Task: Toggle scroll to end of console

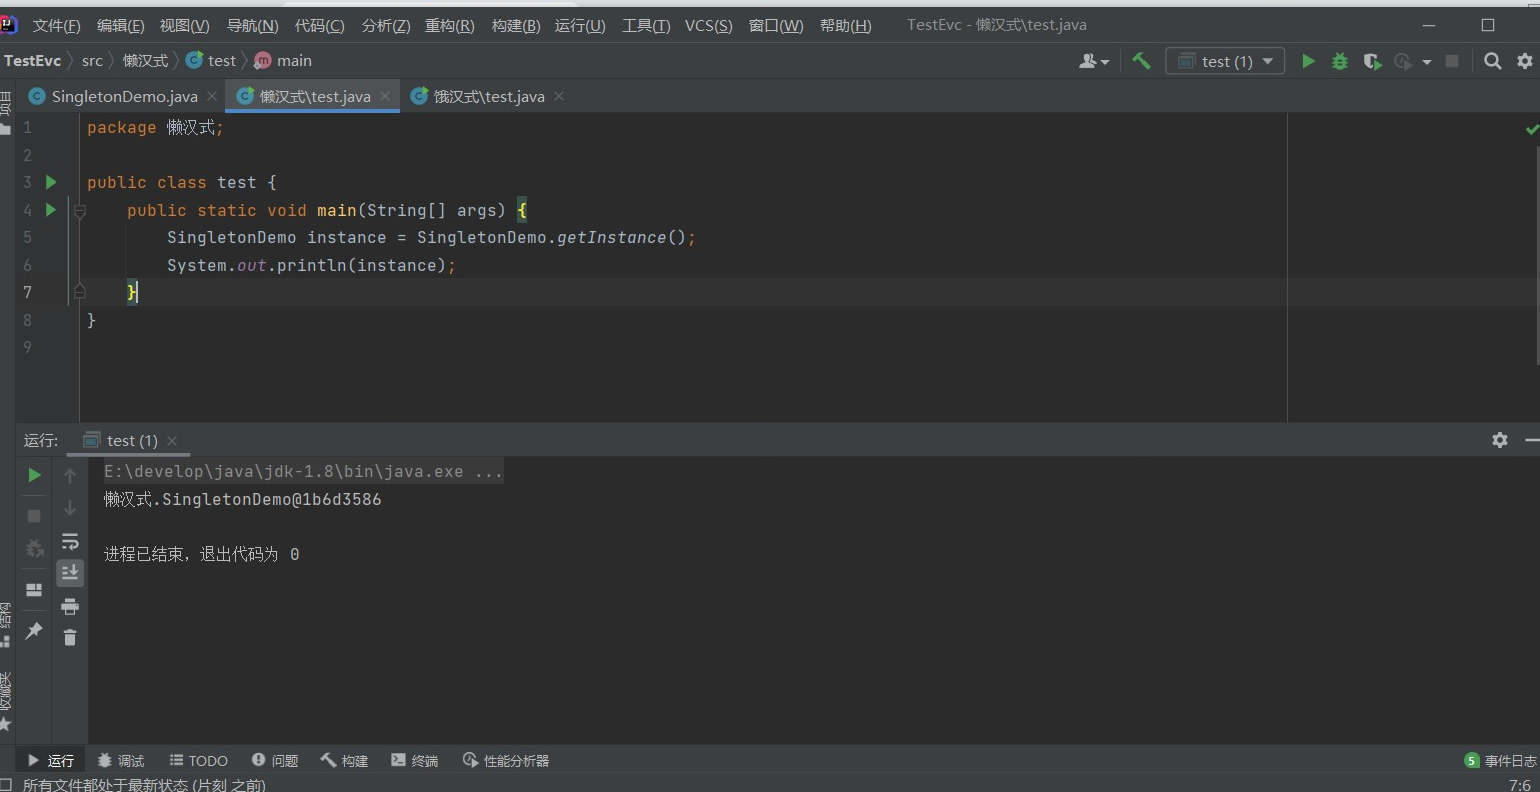Action: 70,572
